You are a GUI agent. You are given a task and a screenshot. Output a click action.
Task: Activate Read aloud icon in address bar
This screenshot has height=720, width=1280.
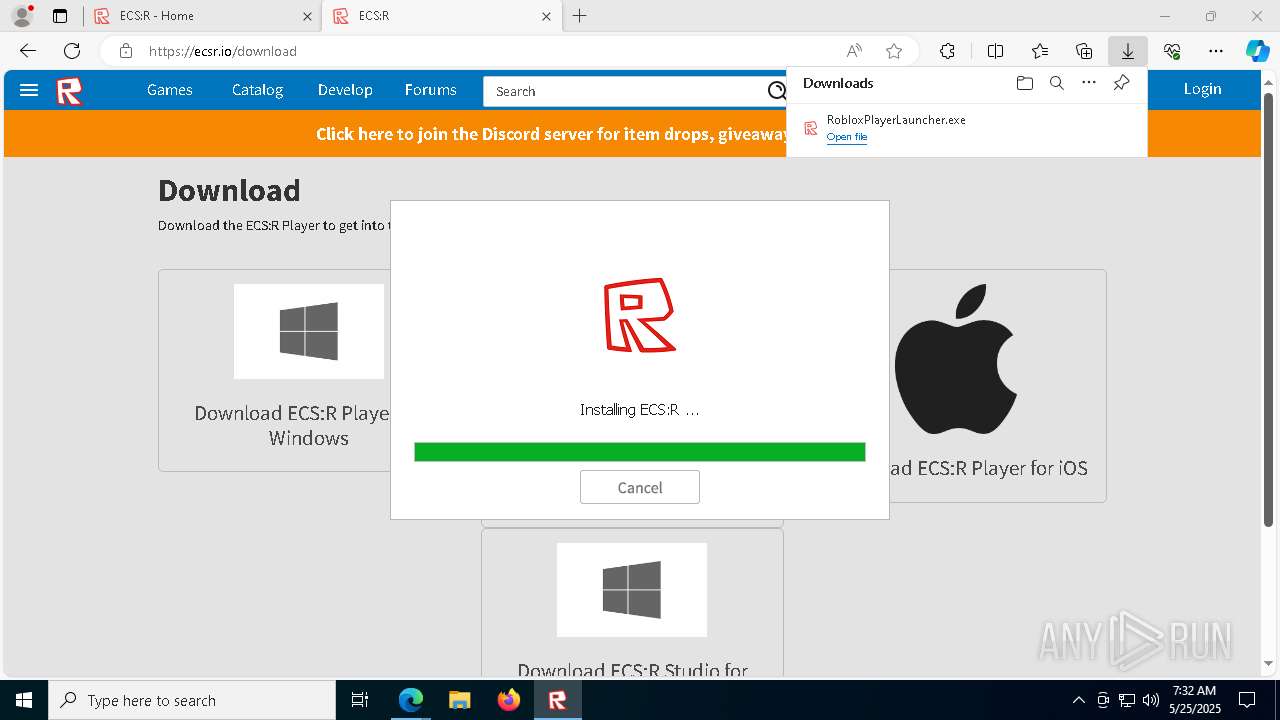854,51
